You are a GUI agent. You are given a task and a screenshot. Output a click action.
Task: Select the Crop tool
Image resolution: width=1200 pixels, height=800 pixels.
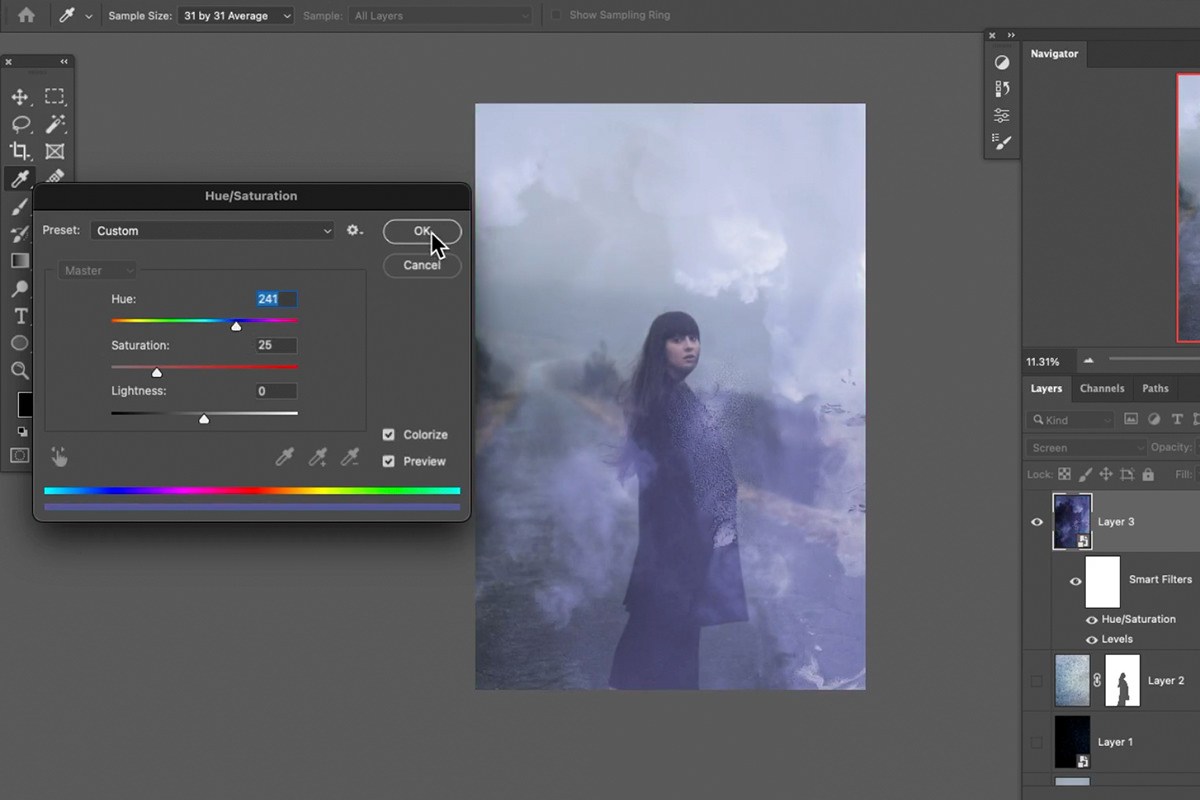click(x=19, y=151)
